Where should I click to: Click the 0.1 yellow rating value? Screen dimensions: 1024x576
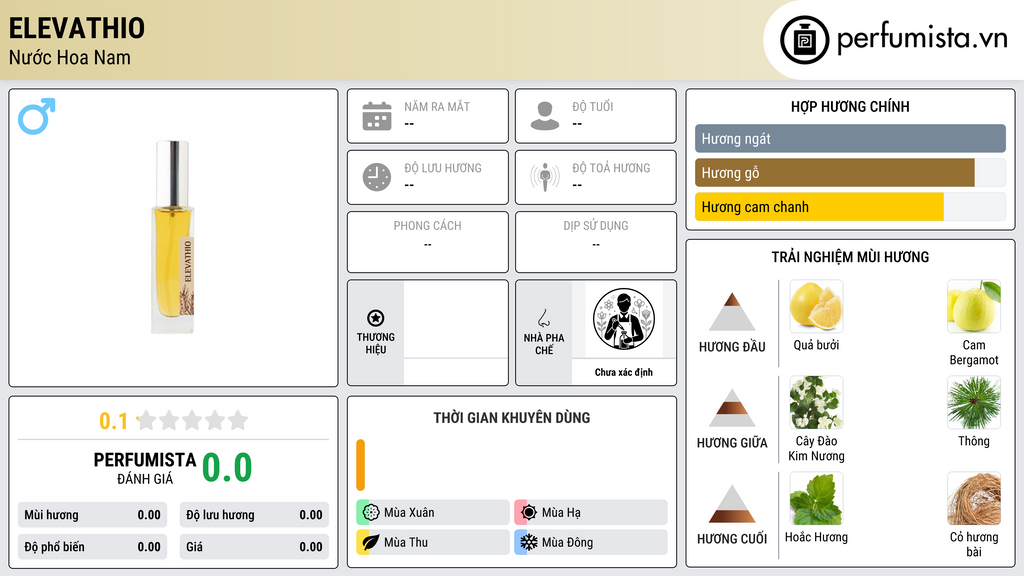click(113, 421)
